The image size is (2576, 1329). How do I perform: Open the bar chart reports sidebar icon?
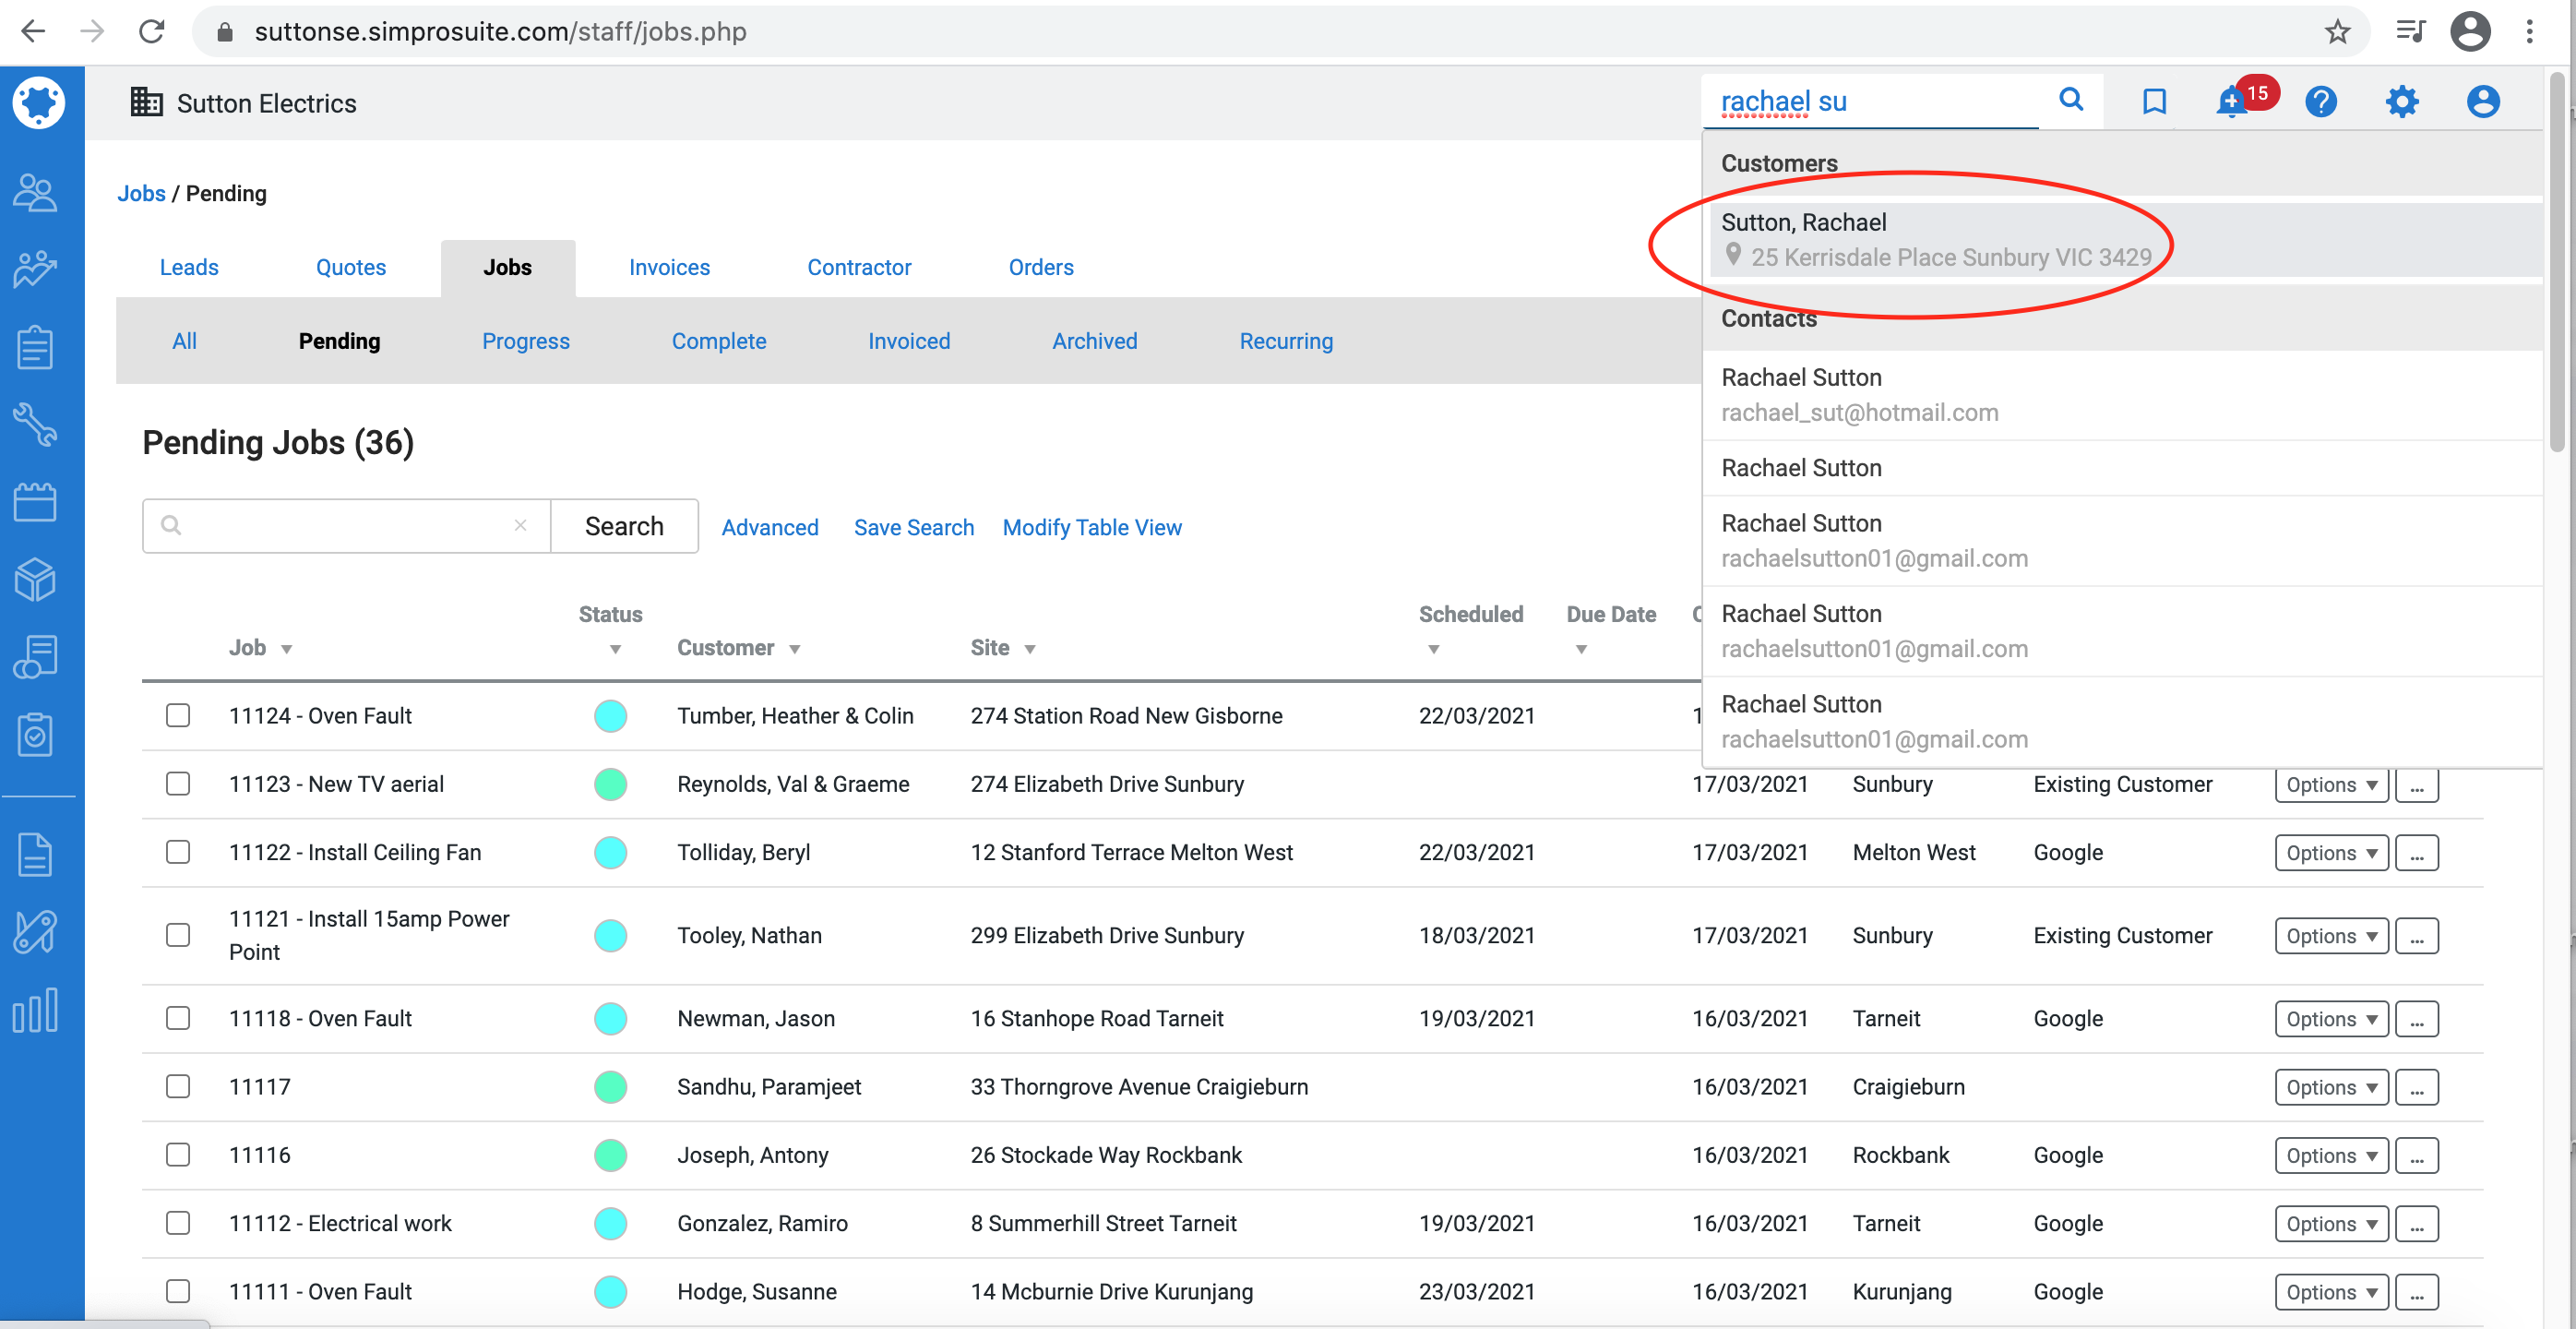click(36, 1011)
